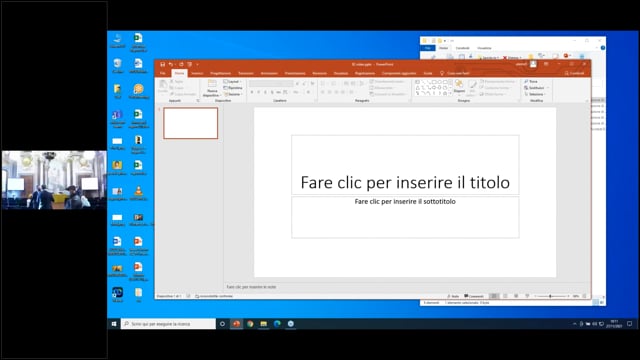Open Stili veloci quick styles
640x360 pixels.
pos(472,87)
